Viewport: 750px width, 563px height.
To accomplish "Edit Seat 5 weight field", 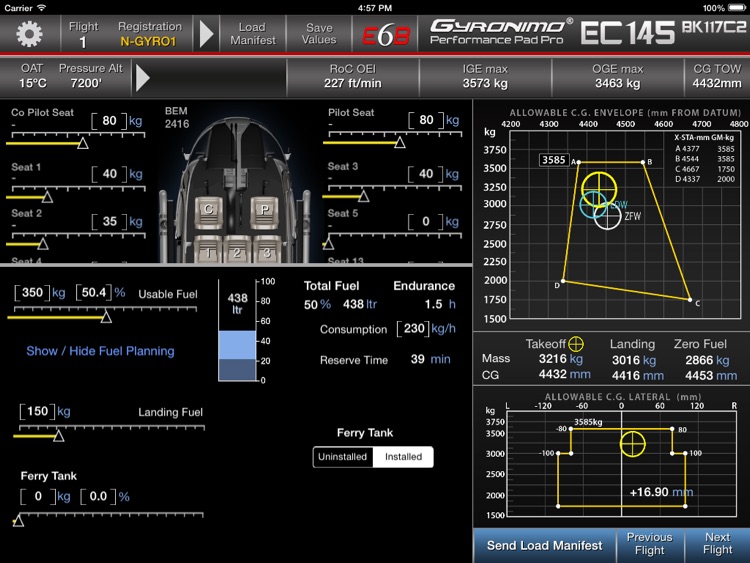I will coord(426,221).
